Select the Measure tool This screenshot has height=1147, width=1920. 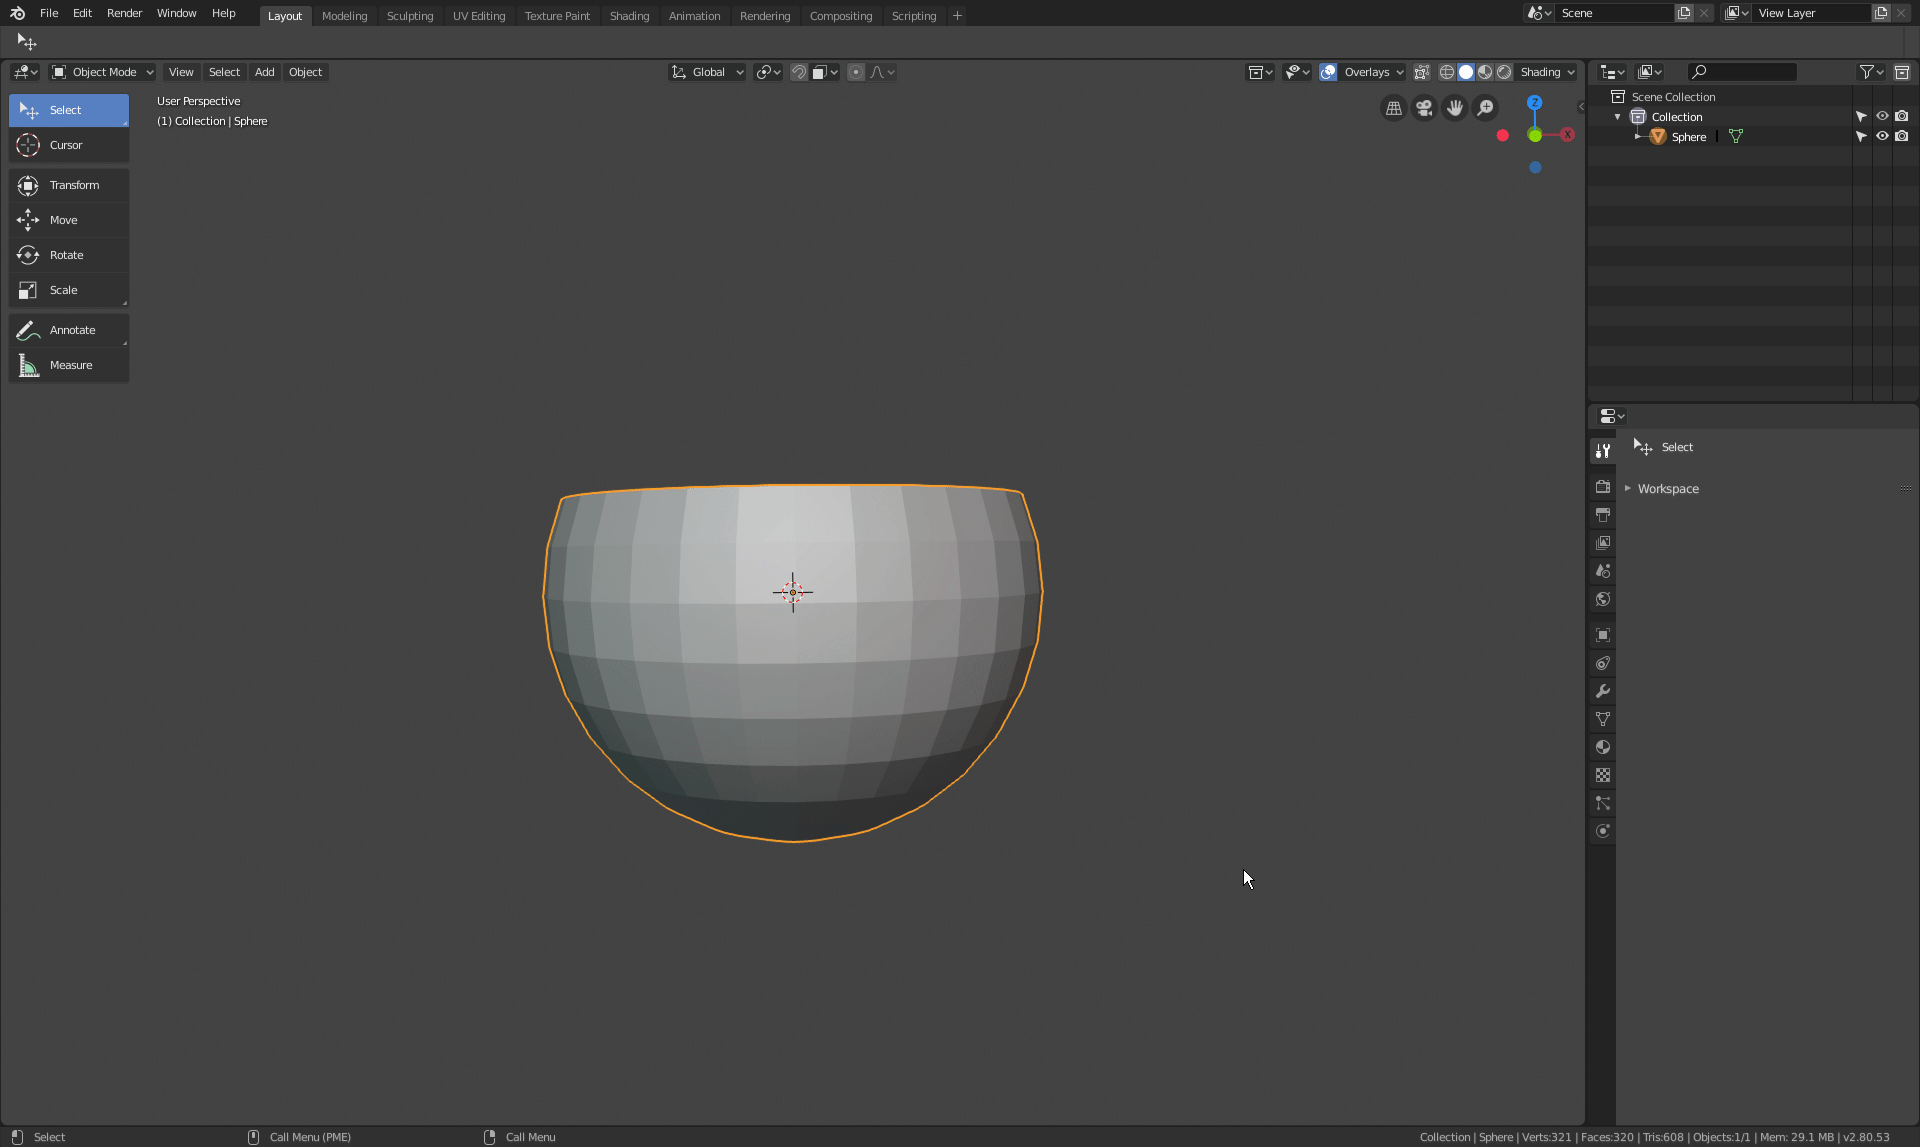68,365
